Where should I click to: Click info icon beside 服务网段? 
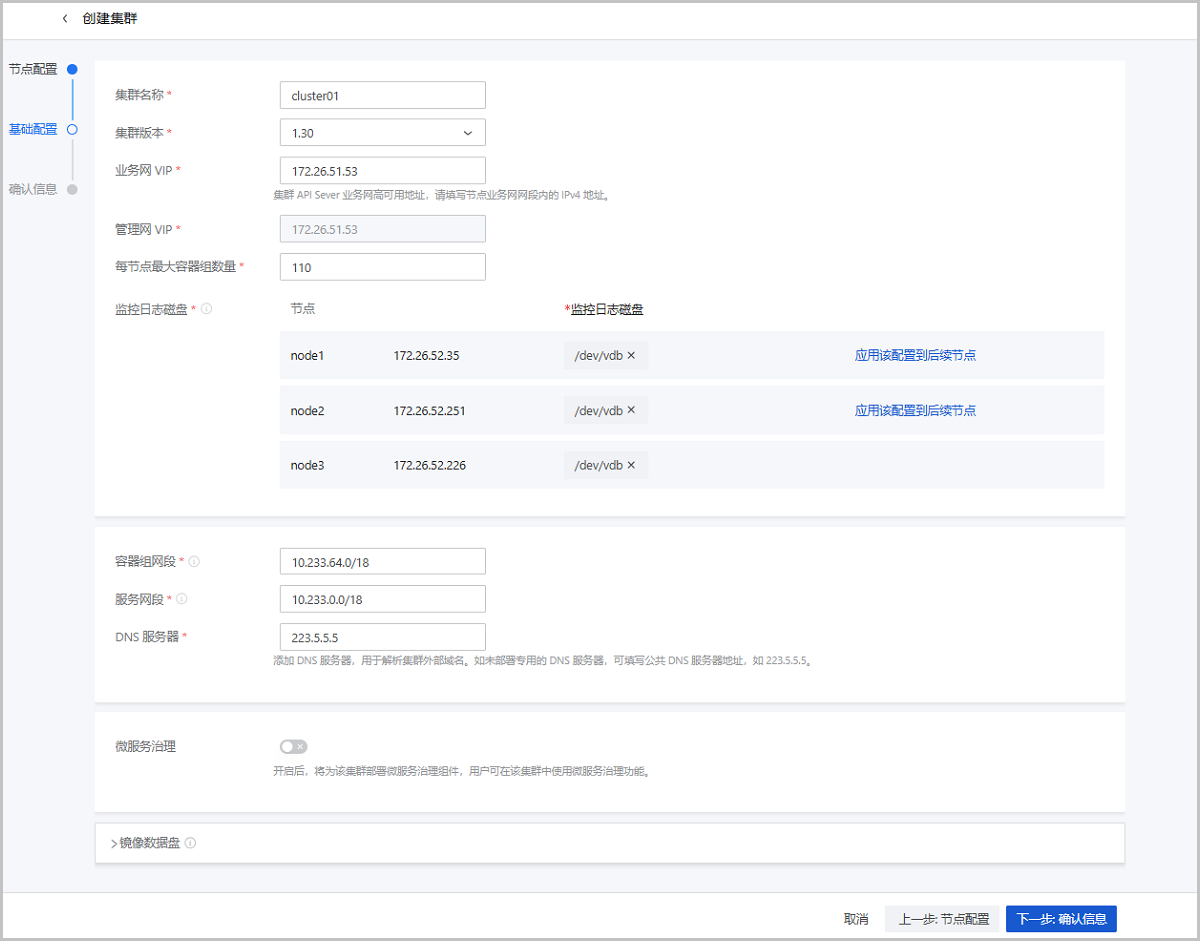click(x=182, y=600)
